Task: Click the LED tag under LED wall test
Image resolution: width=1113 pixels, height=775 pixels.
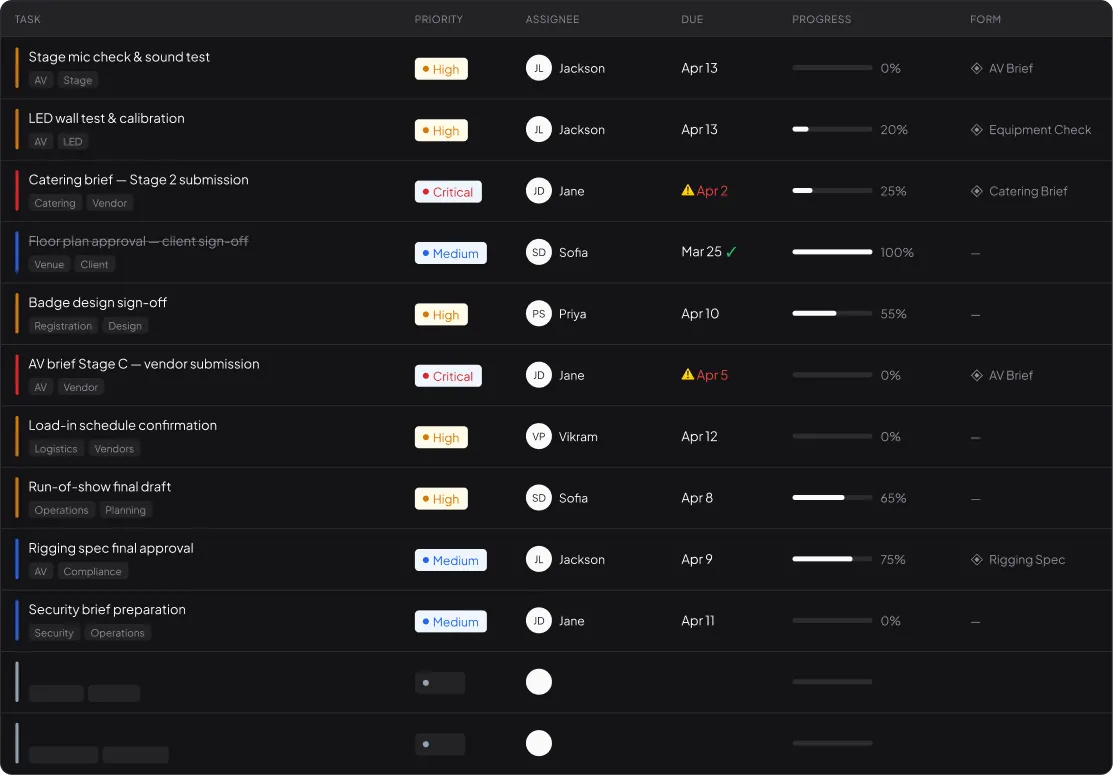Action: click(72, 141)
